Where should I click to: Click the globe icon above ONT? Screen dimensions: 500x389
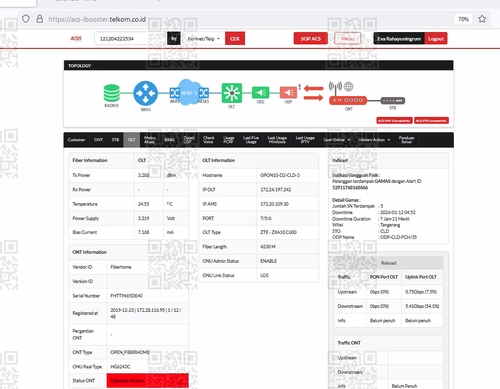click(349, 86)
